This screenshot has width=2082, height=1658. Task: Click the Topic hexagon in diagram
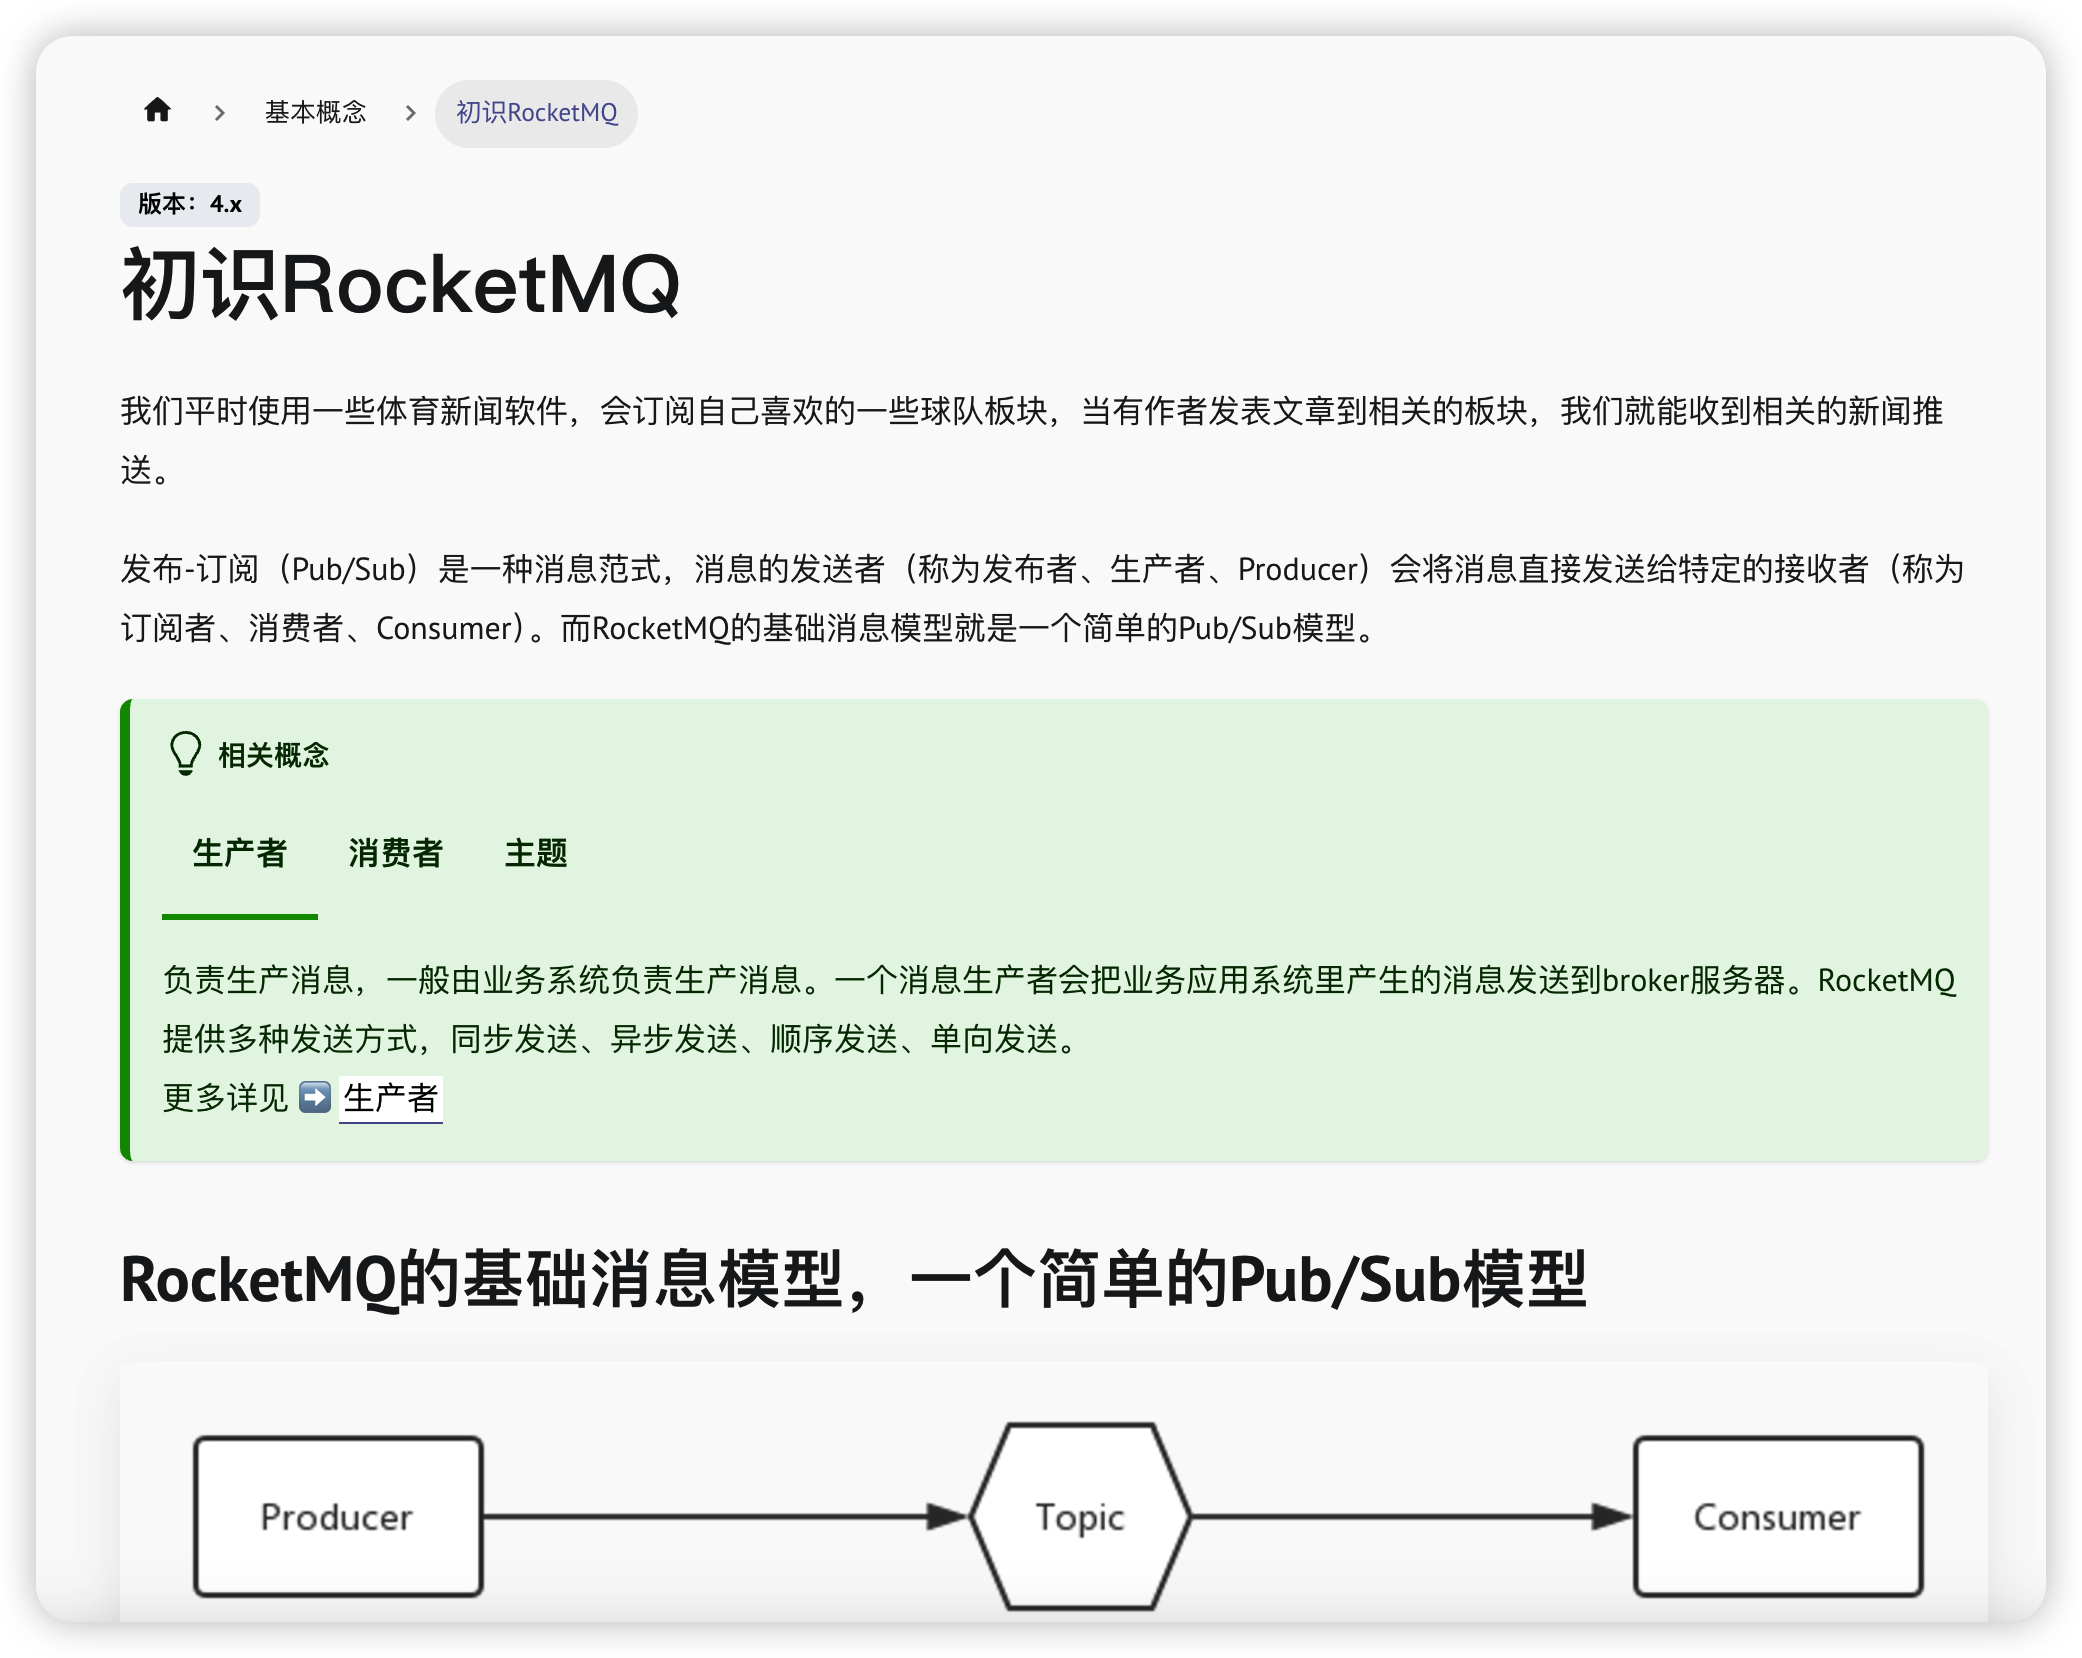point(1080,1516)
